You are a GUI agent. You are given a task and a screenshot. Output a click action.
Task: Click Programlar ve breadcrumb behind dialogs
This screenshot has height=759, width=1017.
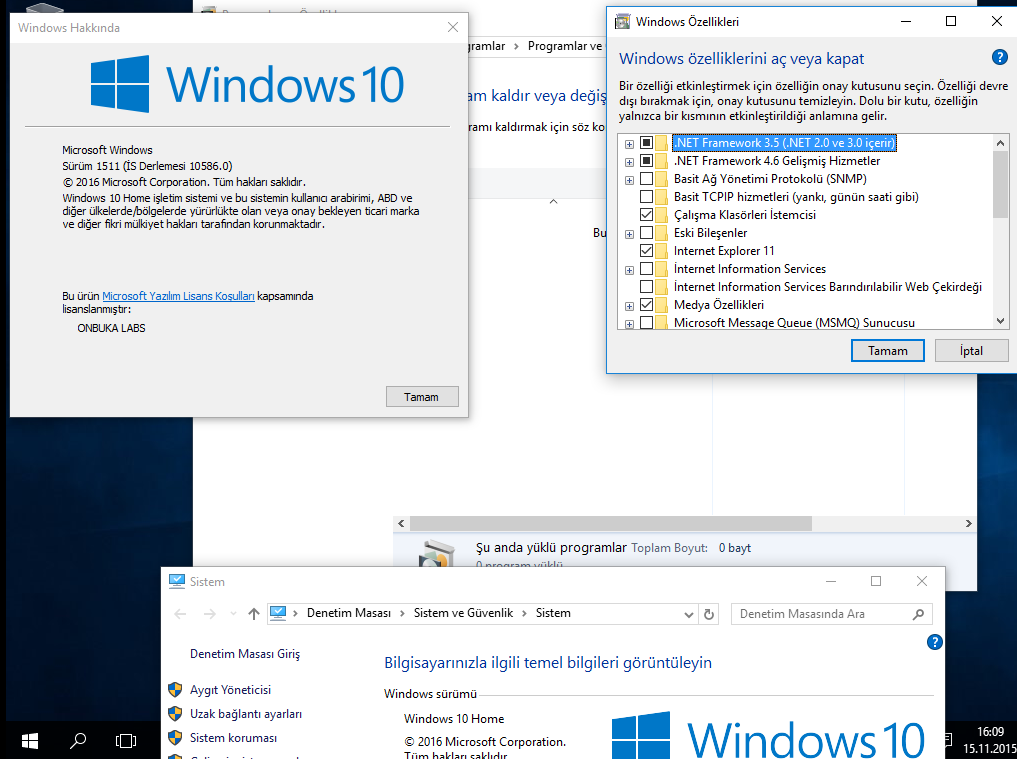click(x=565, y=46)
